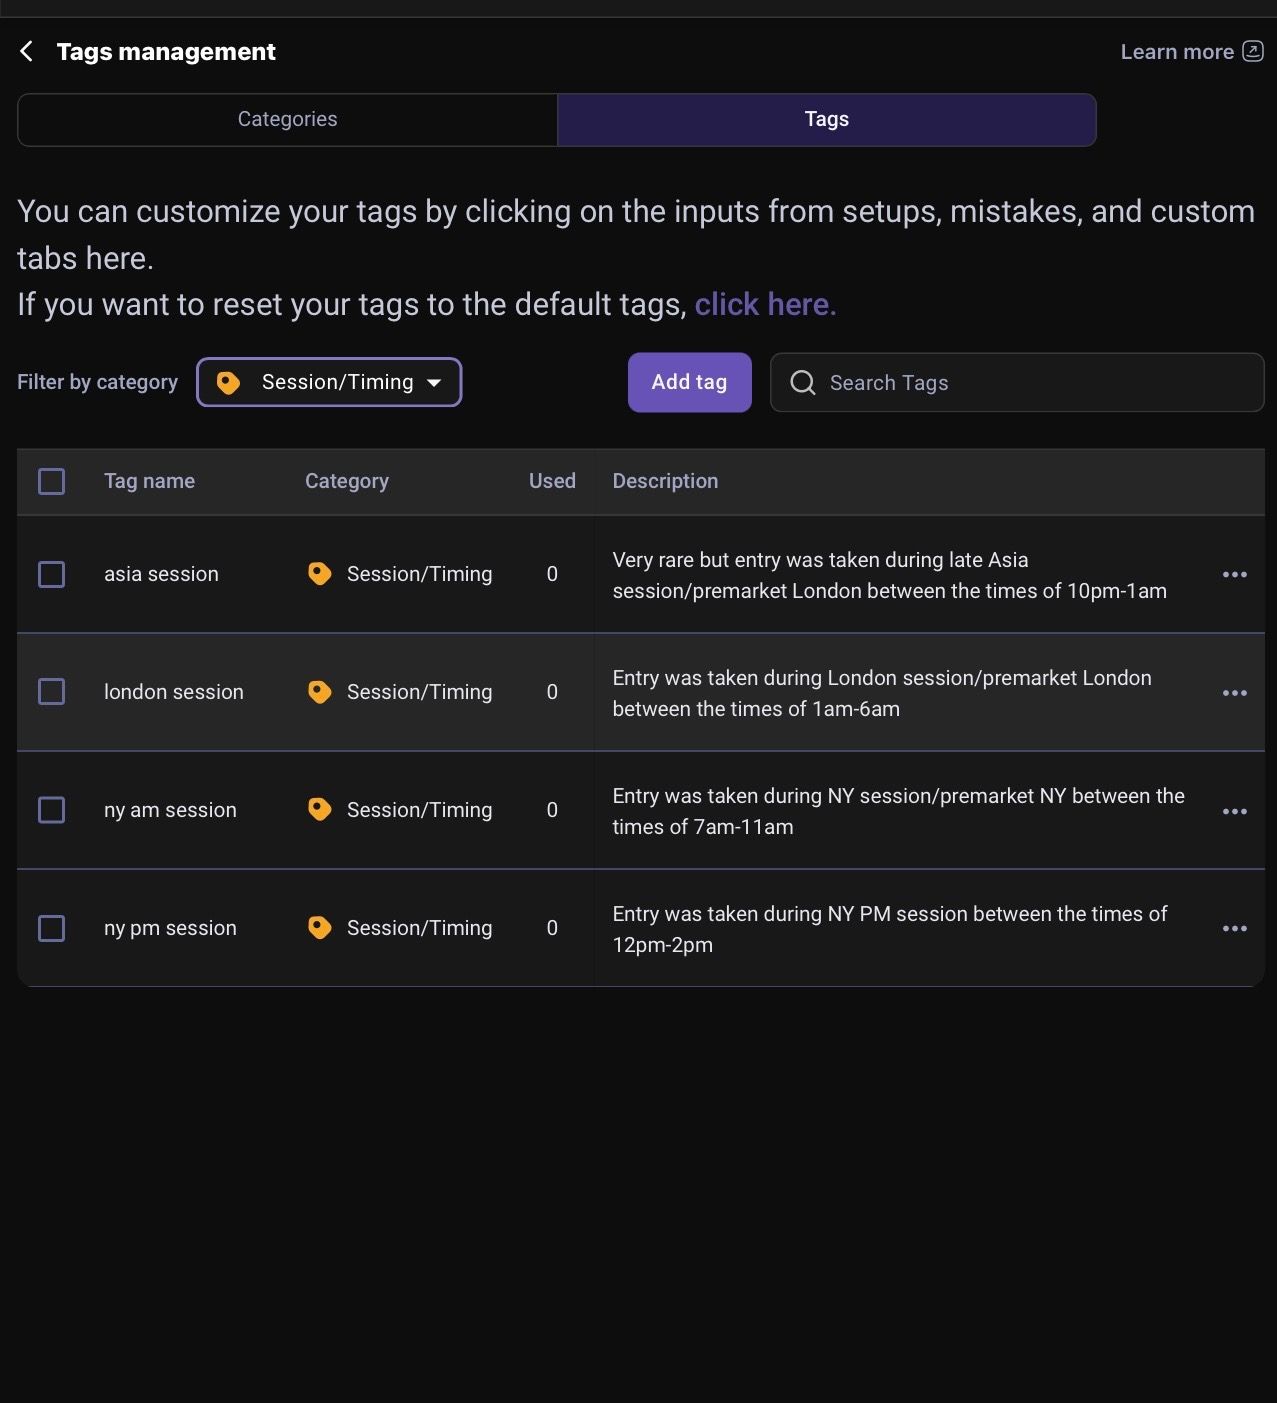Sort by the Used column header
This screenshot has height=1403, width=1277.
click(552, 481)
